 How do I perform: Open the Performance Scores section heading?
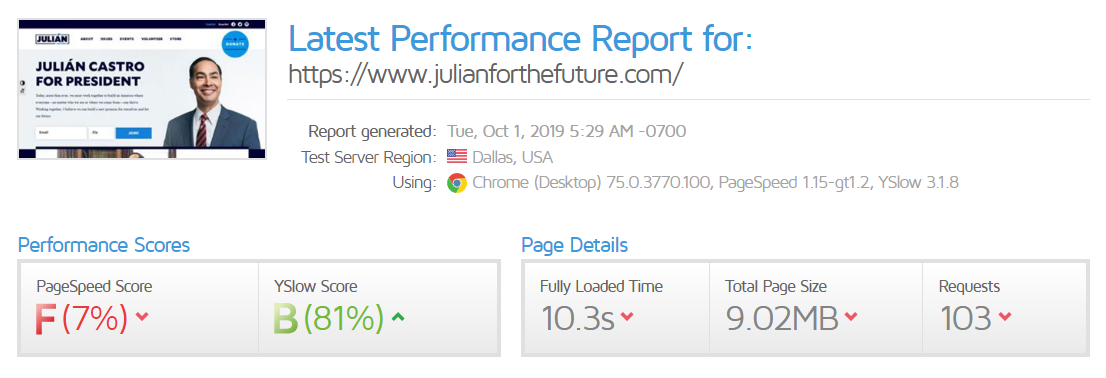coord(104,245)
